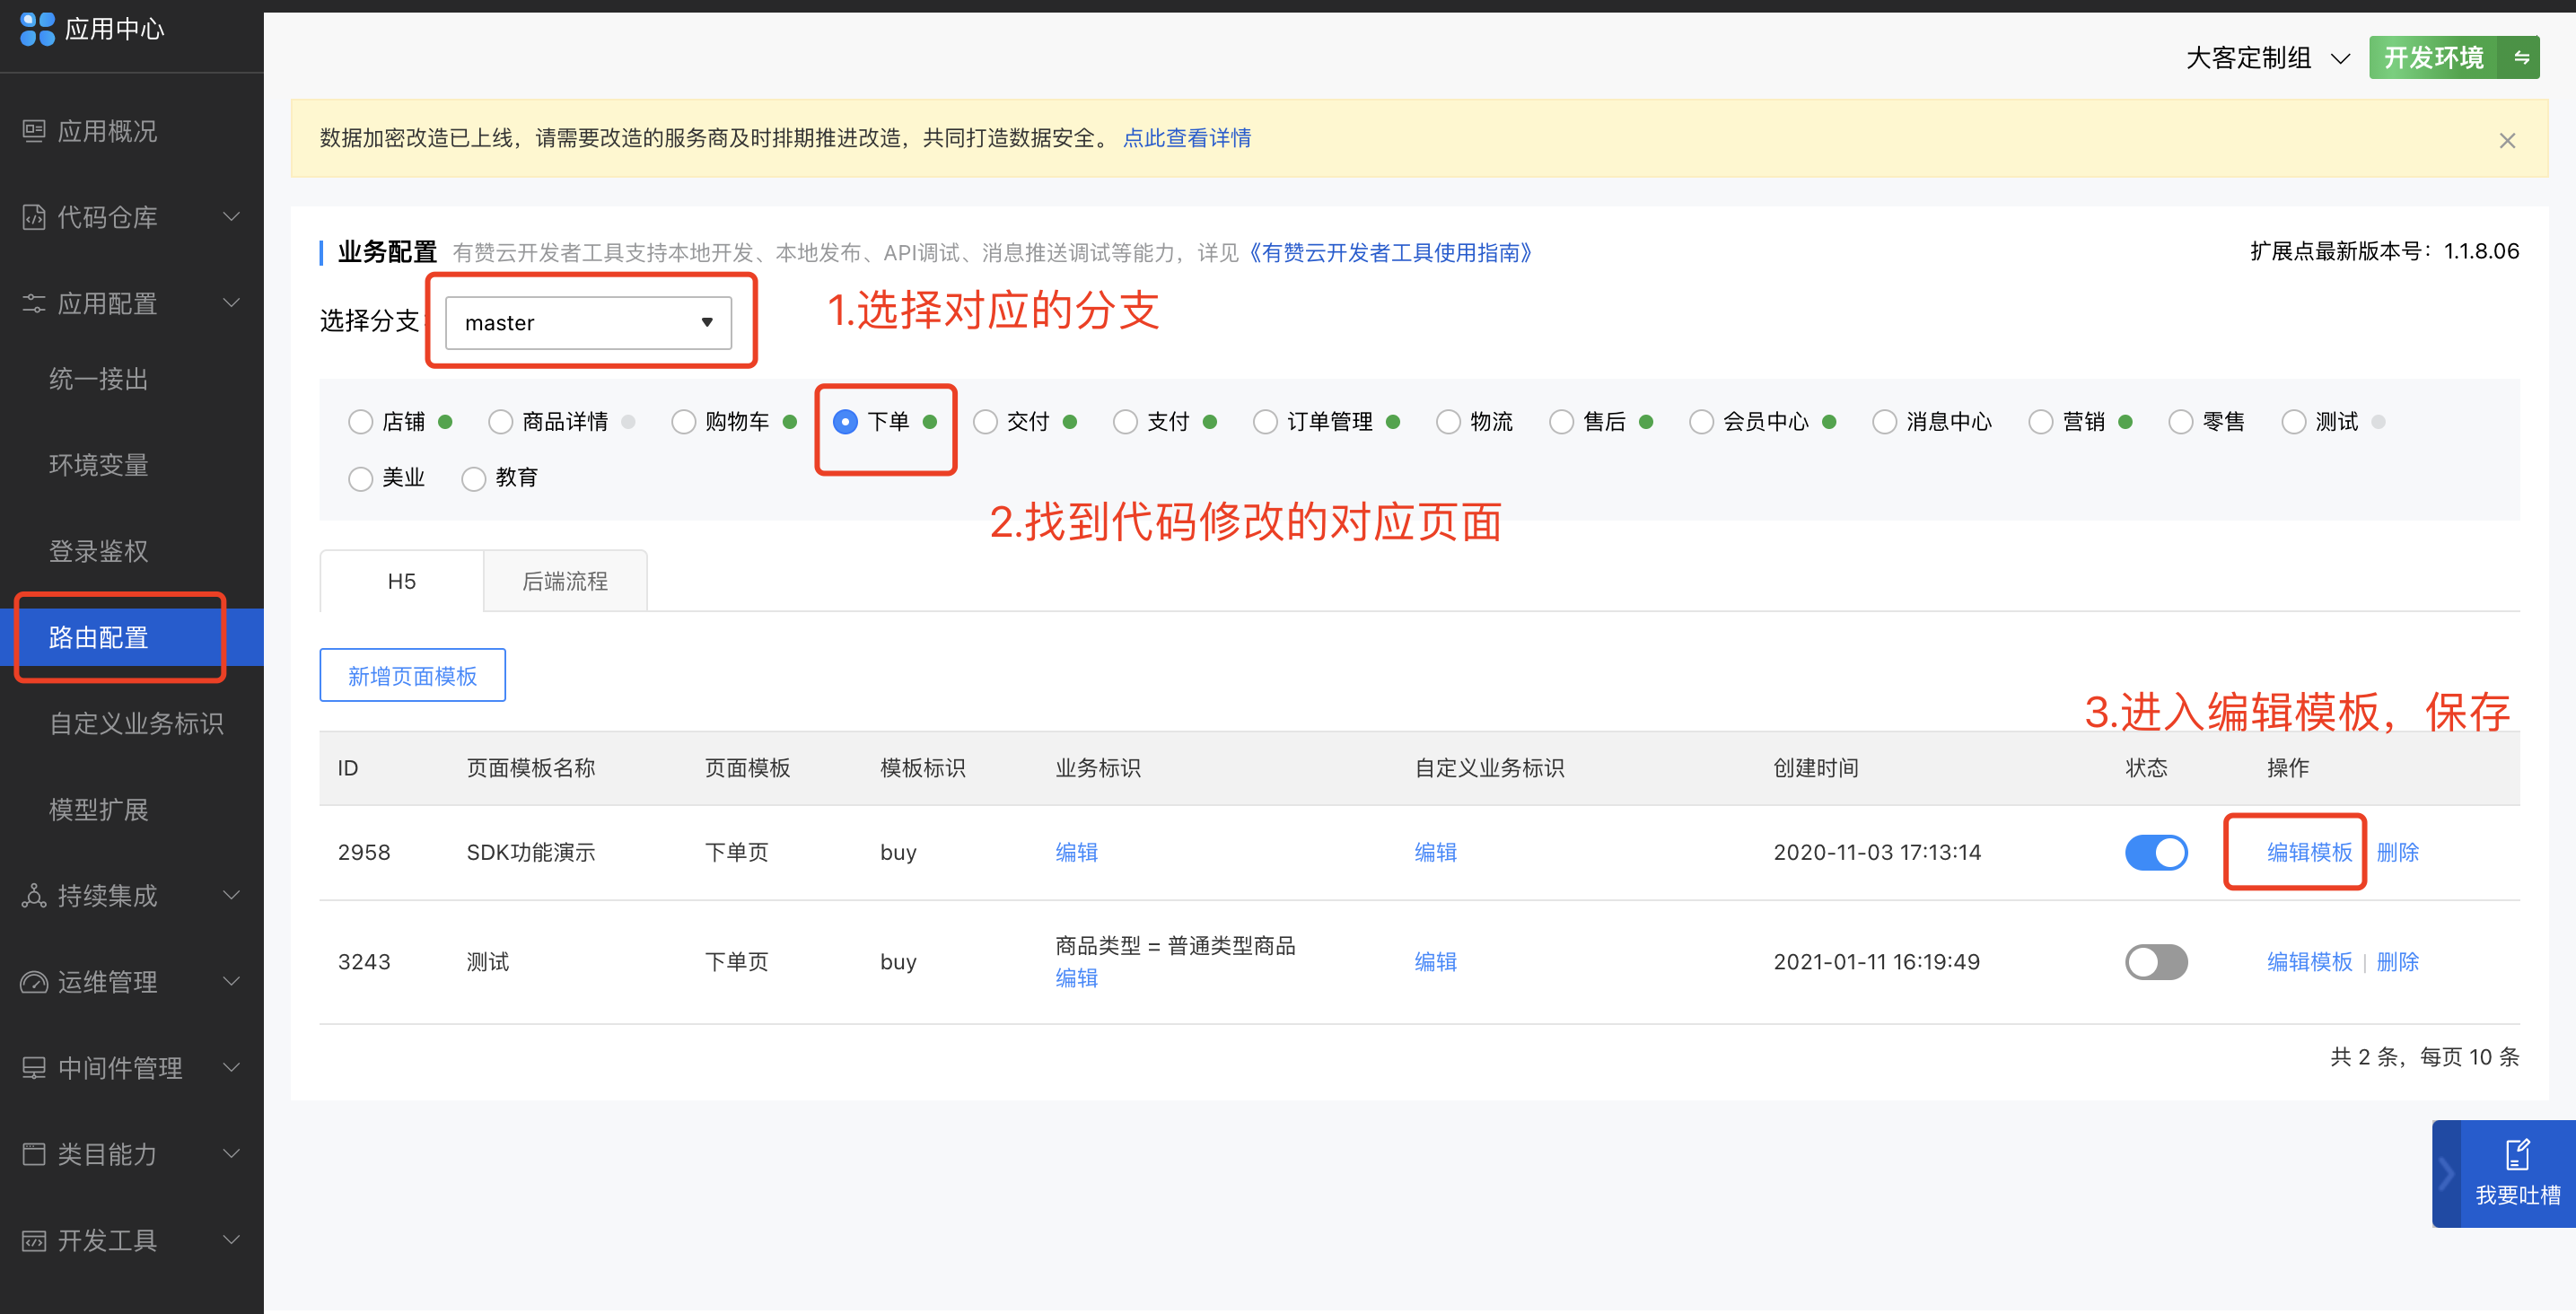Open 应用概况 sidebar icon

click(x=34, y=131)
